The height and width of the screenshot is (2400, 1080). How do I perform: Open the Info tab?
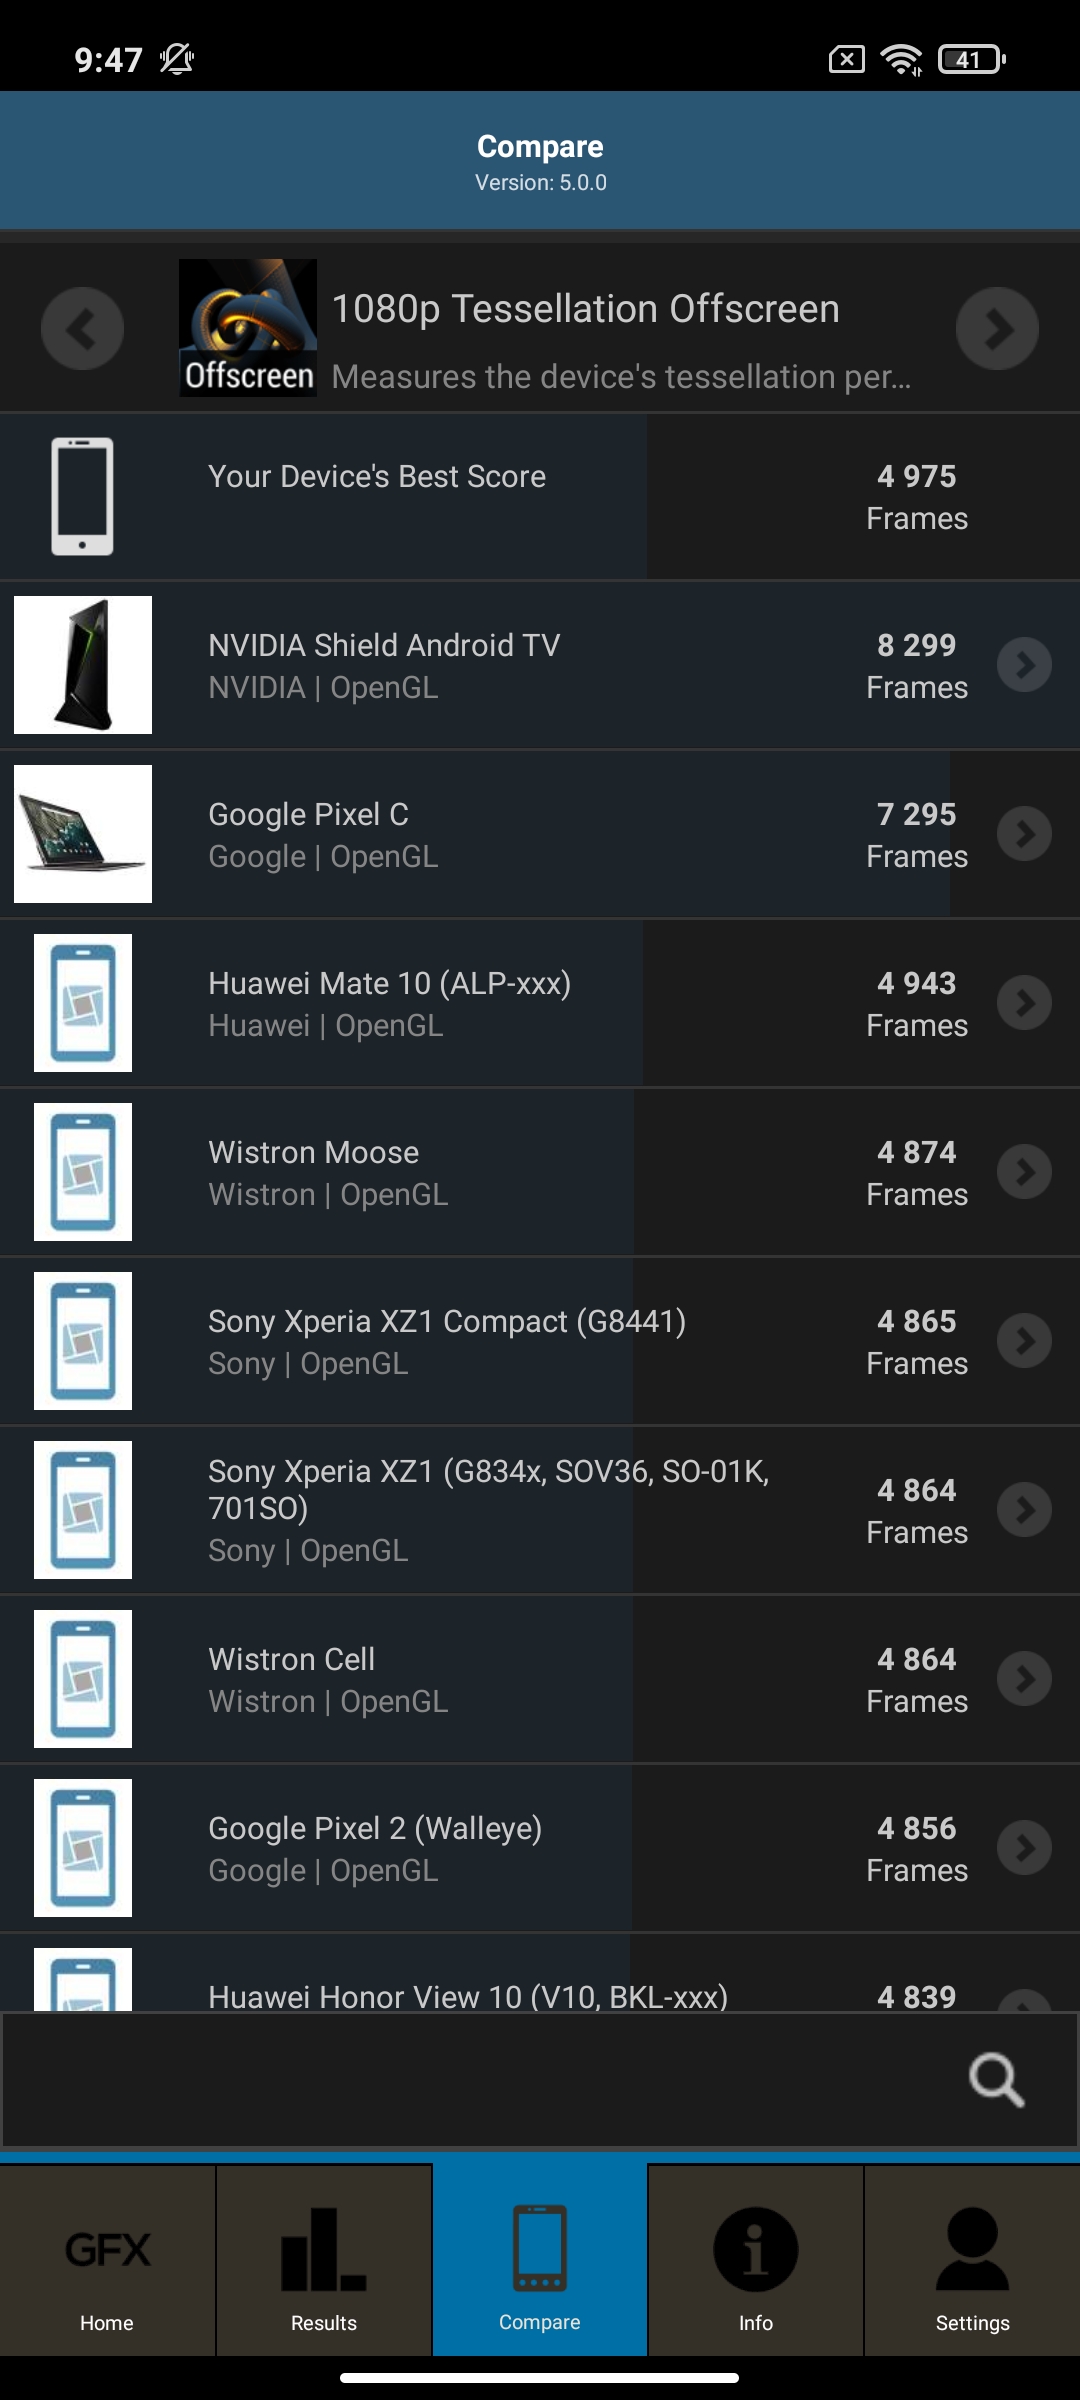point(756,2262)
